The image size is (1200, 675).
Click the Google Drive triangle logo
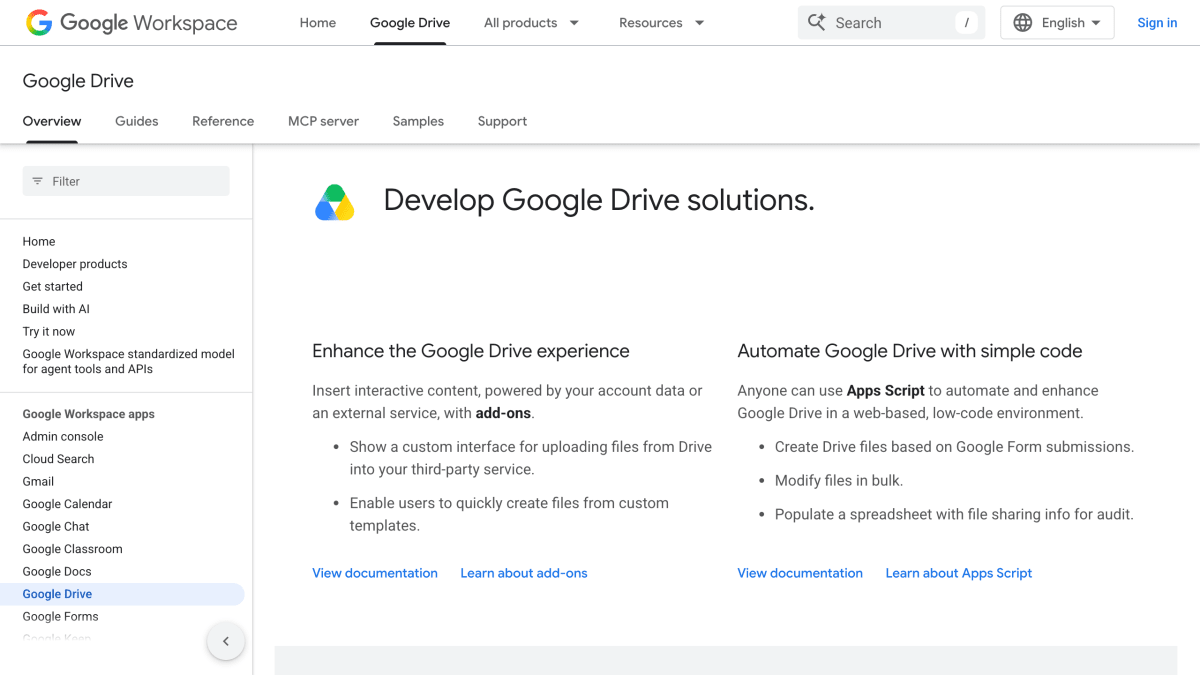coord(335,202)
